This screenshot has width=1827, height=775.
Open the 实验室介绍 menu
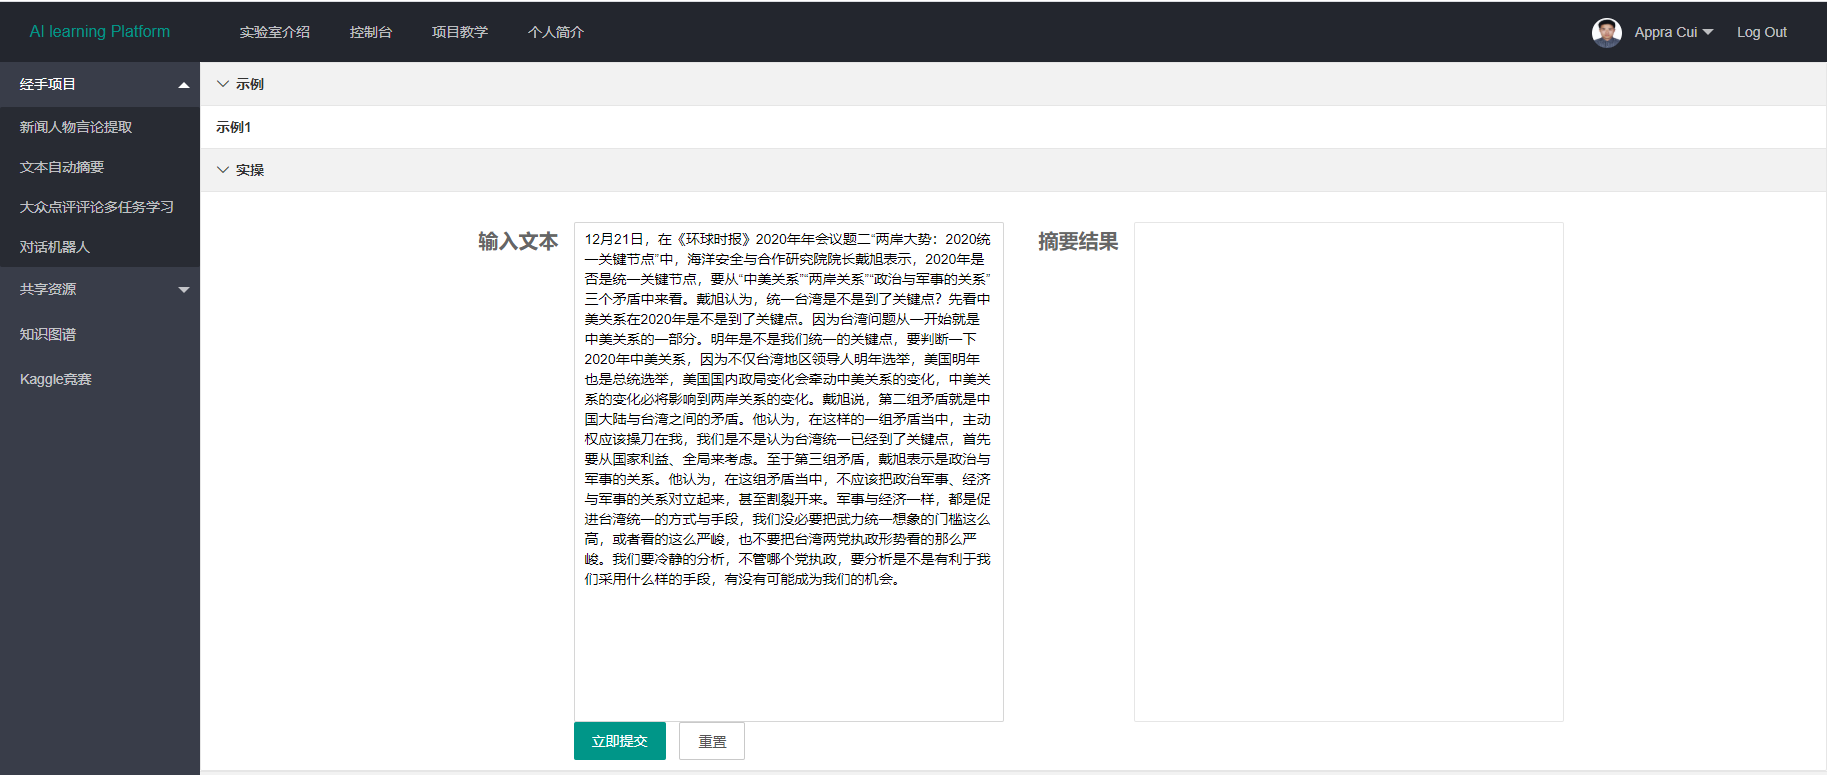[x=275, y=32]
